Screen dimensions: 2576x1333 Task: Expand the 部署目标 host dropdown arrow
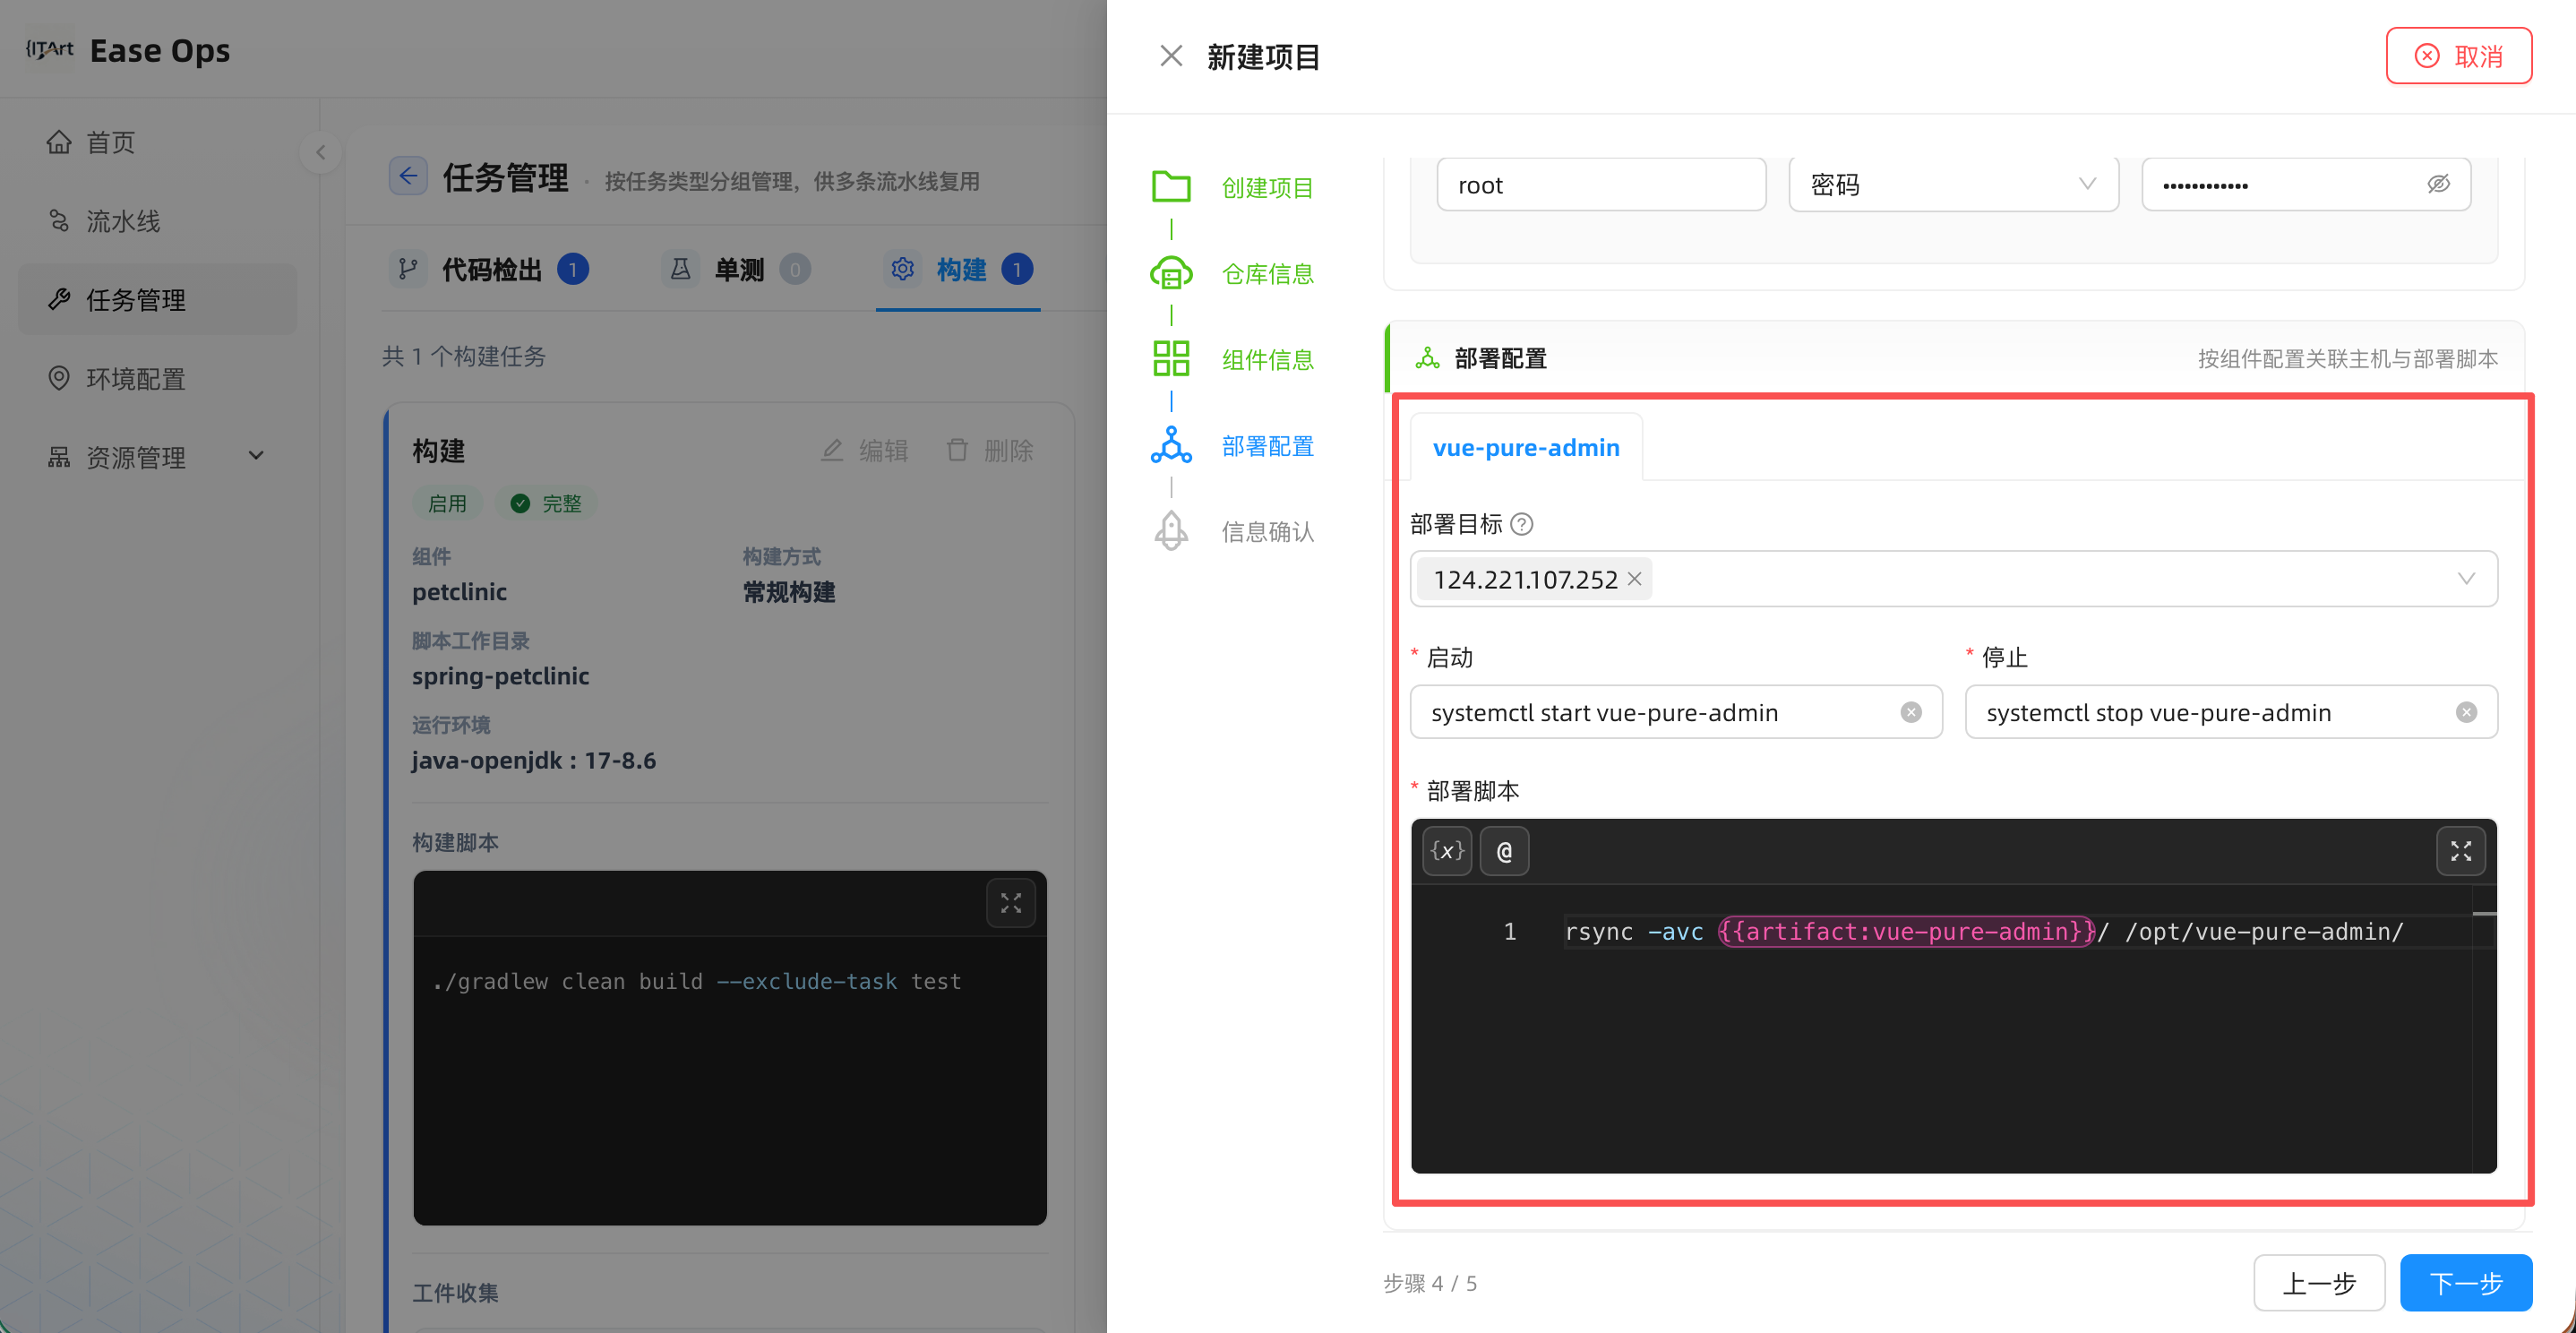[2465, 579]
